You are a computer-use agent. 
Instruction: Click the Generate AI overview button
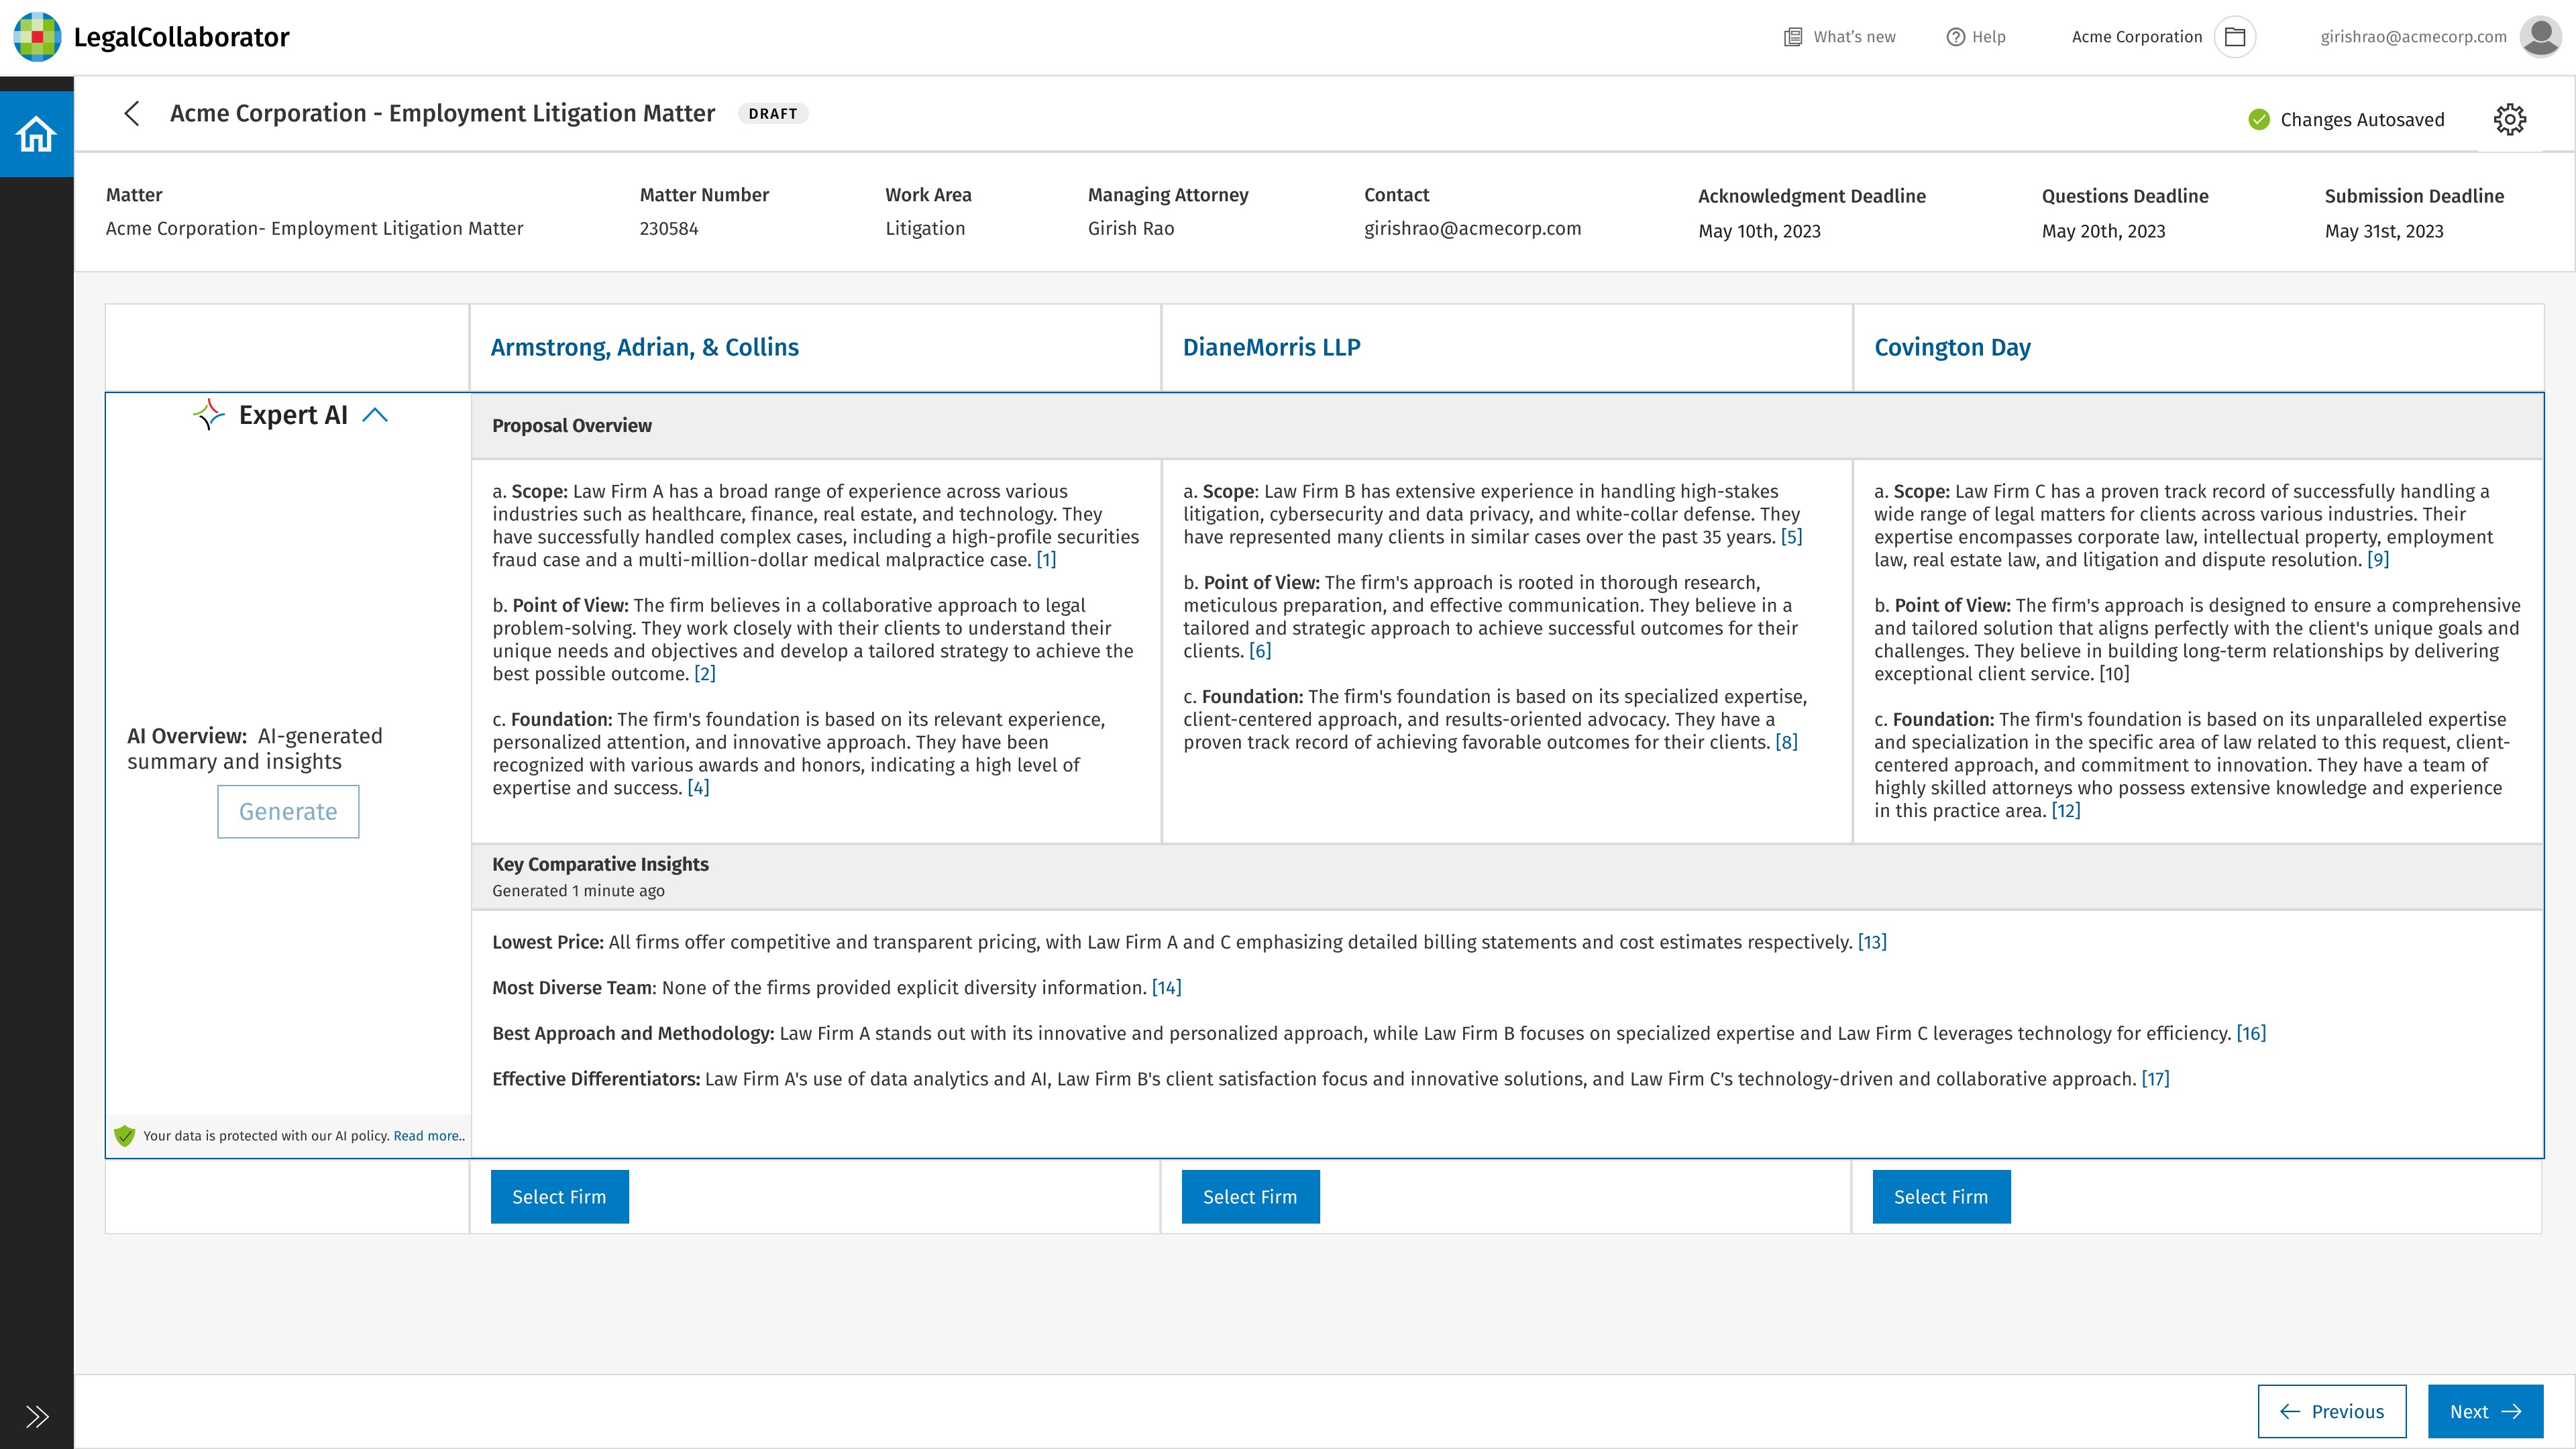288,812
